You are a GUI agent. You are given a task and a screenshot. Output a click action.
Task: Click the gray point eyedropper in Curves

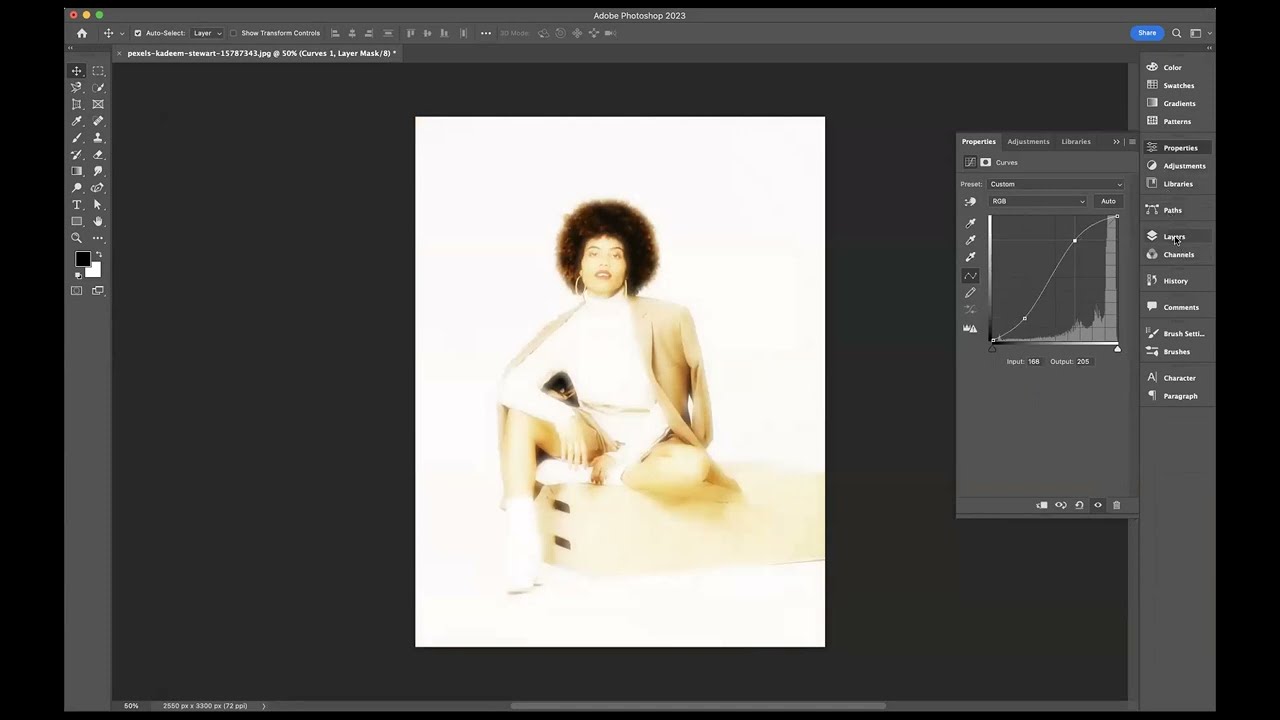(x=970, y=240)
